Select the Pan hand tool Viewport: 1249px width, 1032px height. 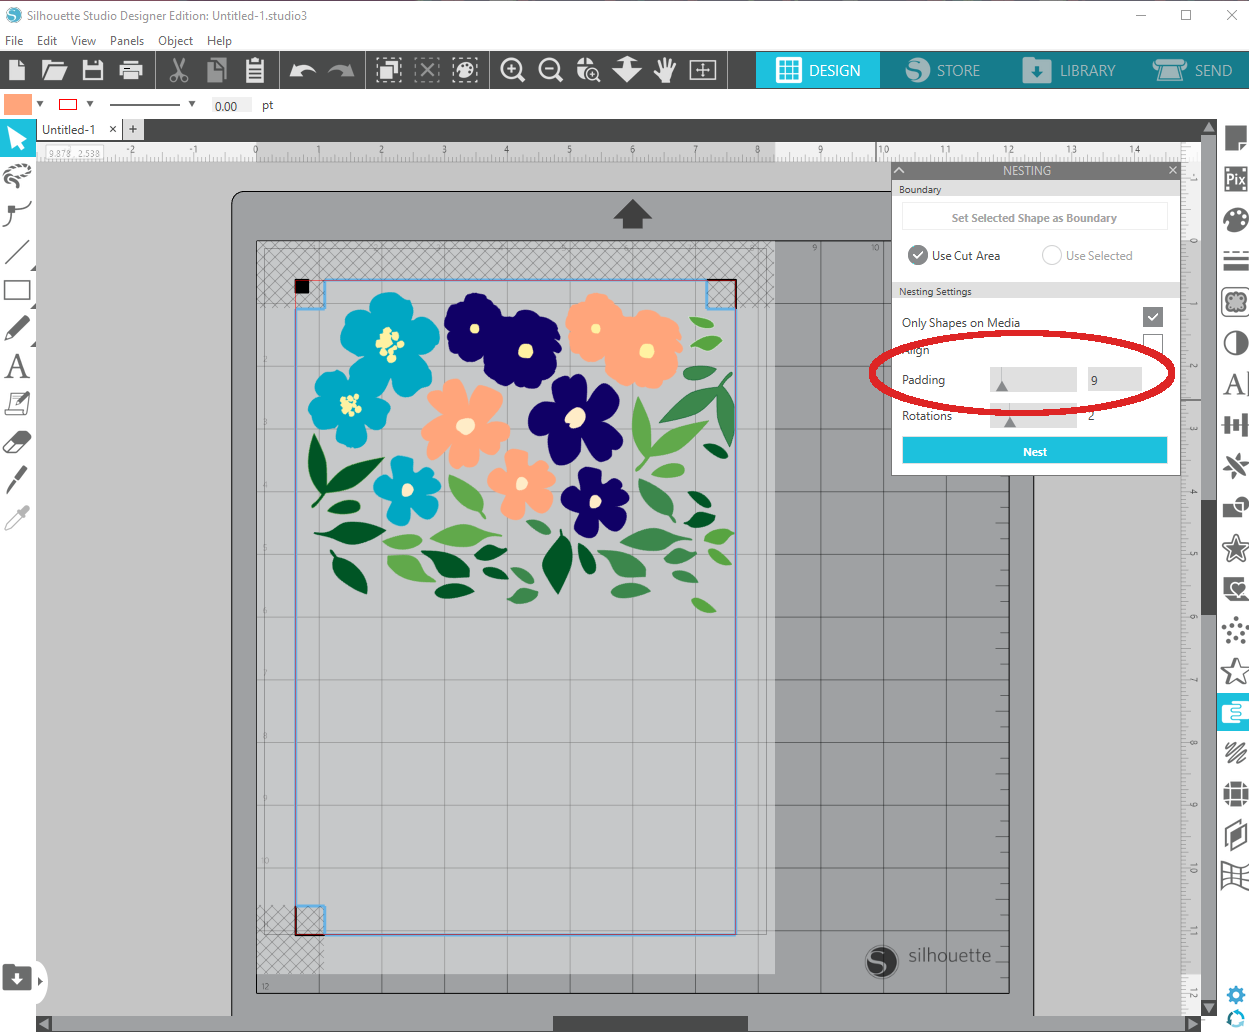[665, 70]
